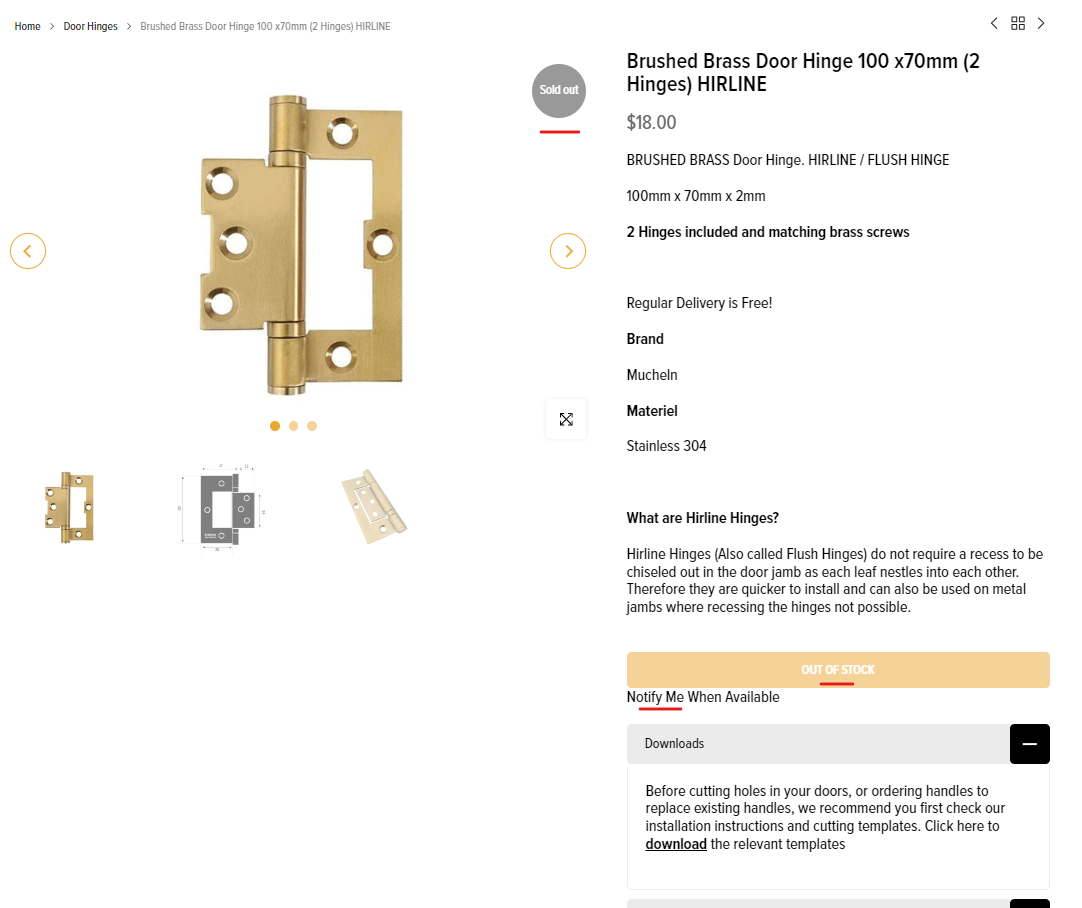Click Notify Me When Available

coord(703,697)
